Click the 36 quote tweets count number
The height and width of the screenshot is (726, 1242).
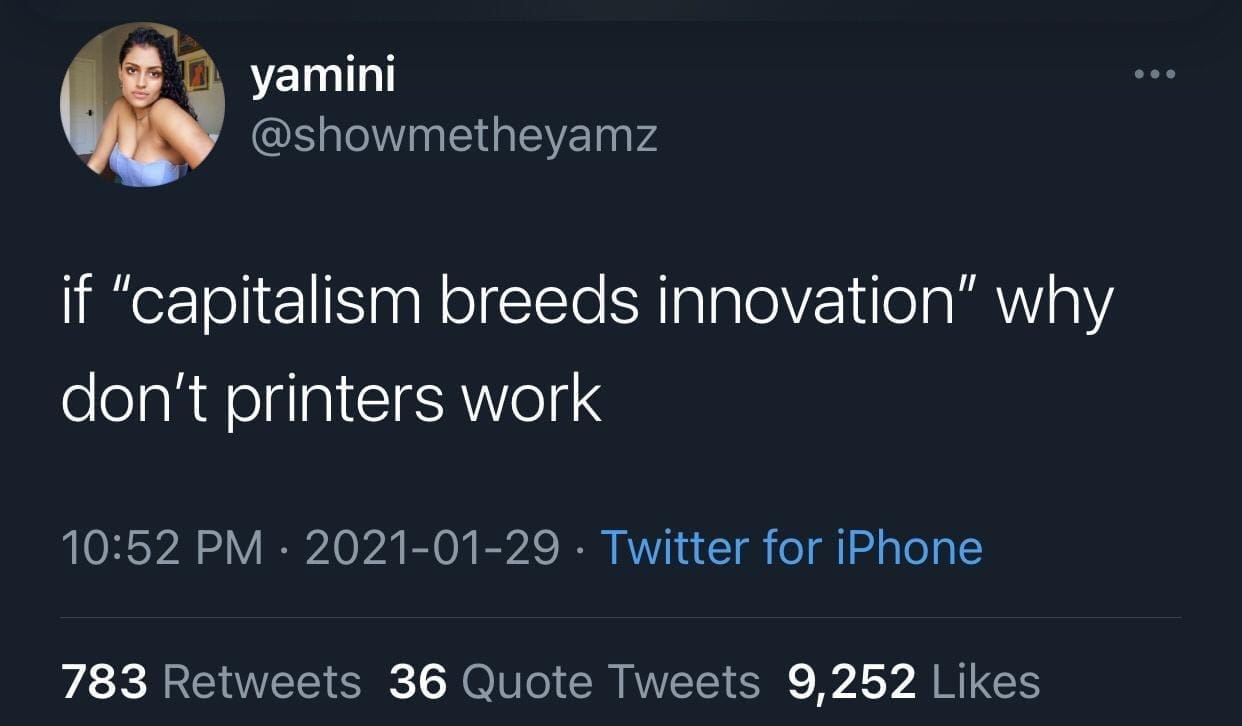tap(418, 682)
